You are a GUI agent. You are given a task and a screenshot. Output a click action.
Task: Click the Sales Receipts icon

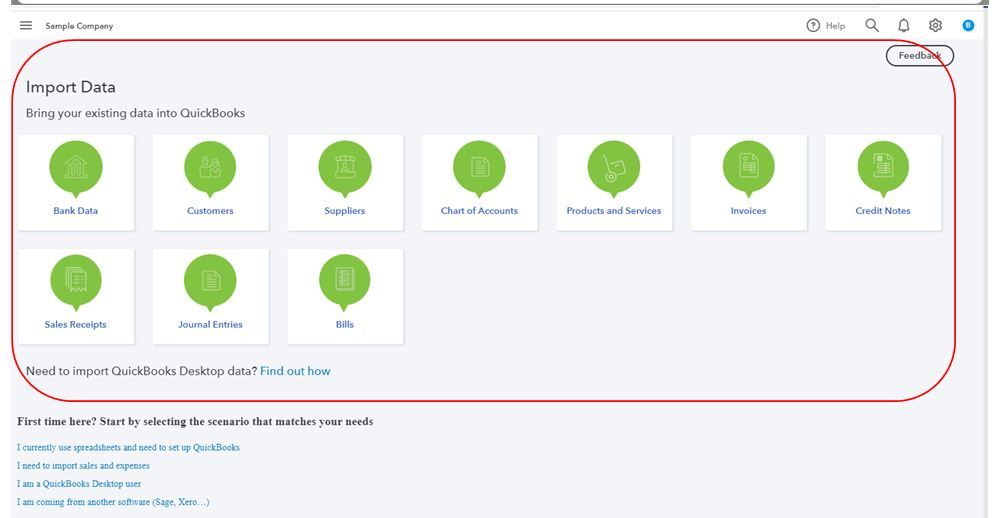click(x=76, y=281)
